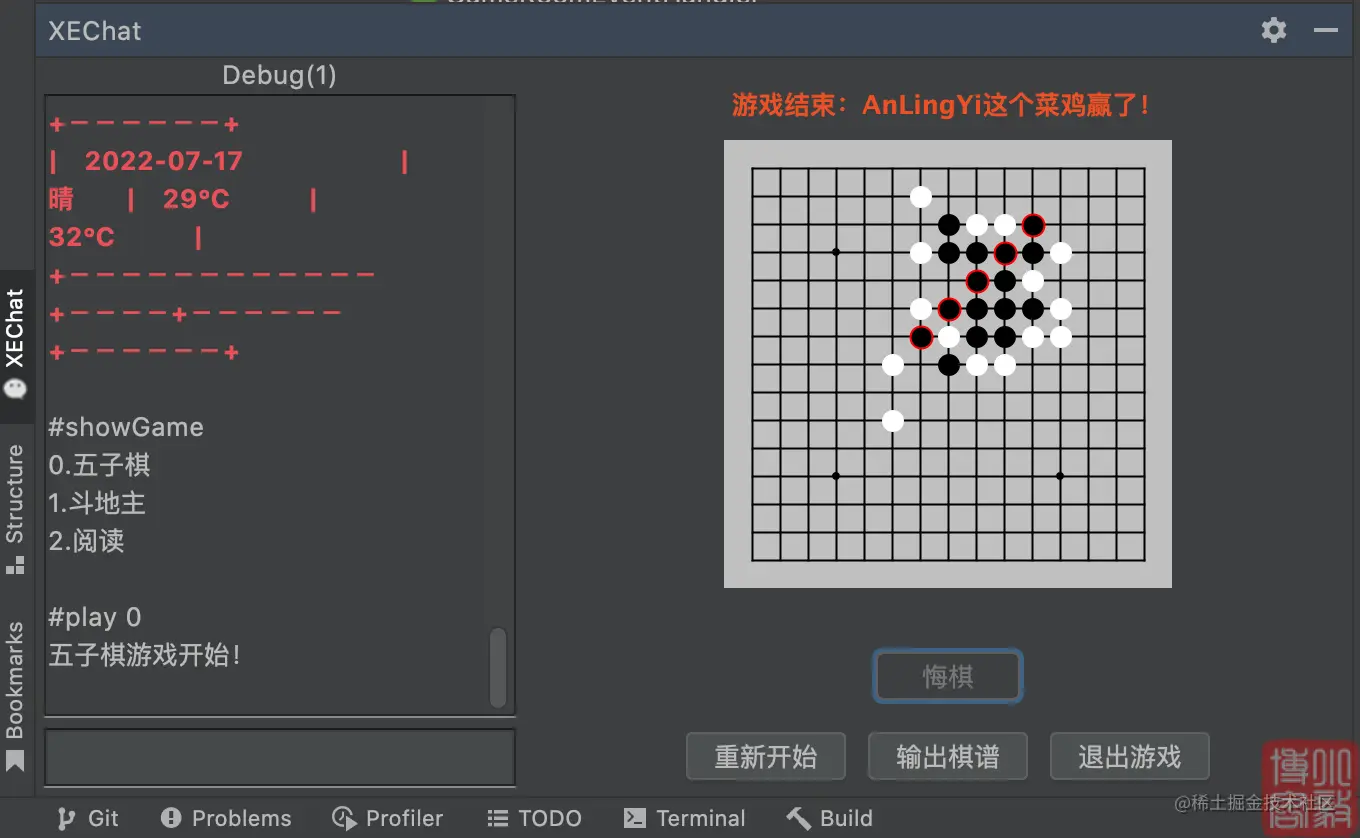Open the Git tool window
Viewport: 1360px width, 838px height.
point(88,818)
